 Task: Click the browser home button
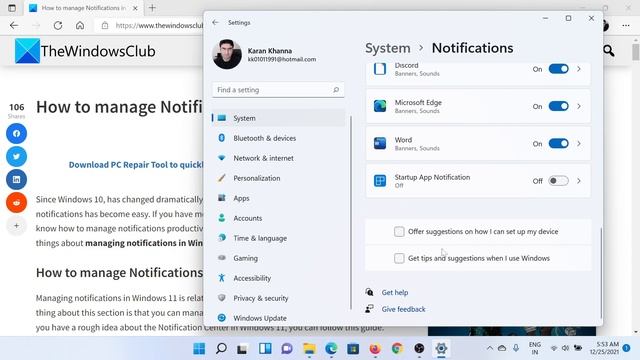80,25
